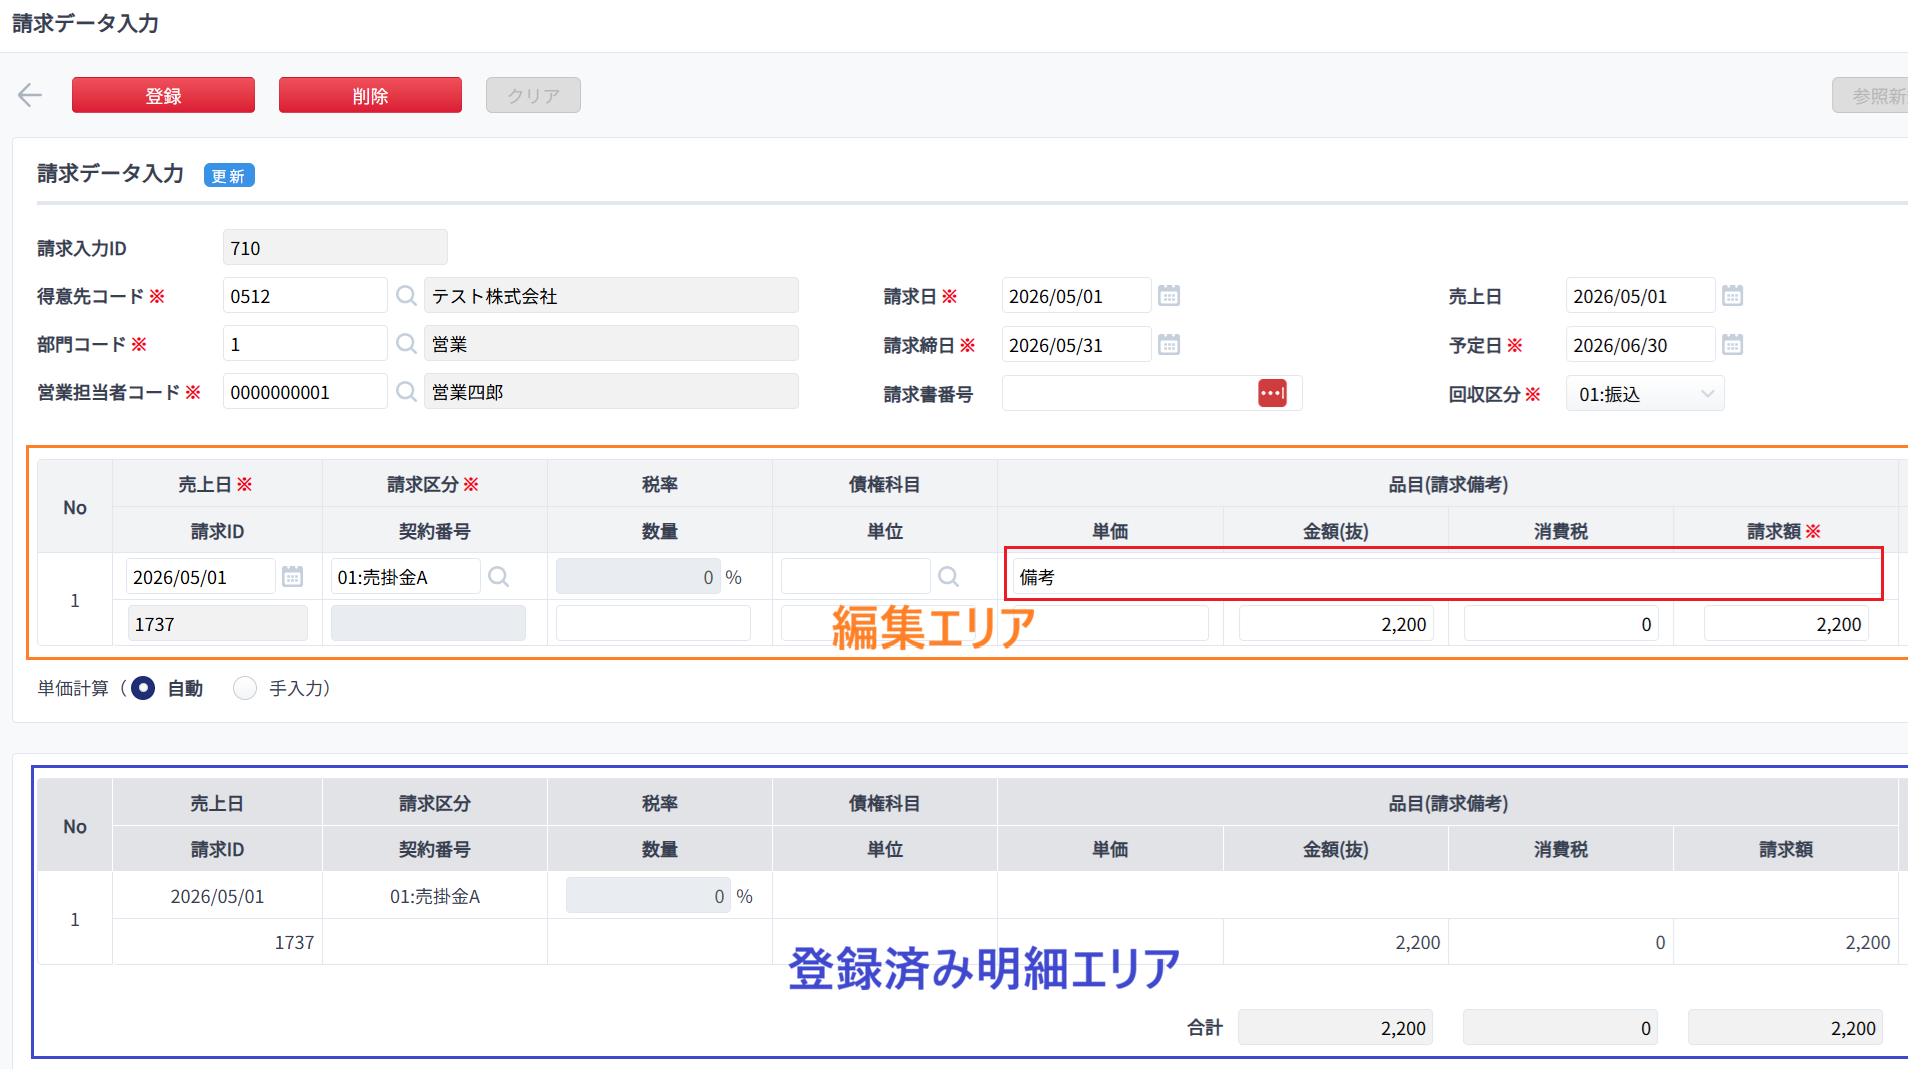
Task: Click the blue 更新 badge
Action: (229, 176)
